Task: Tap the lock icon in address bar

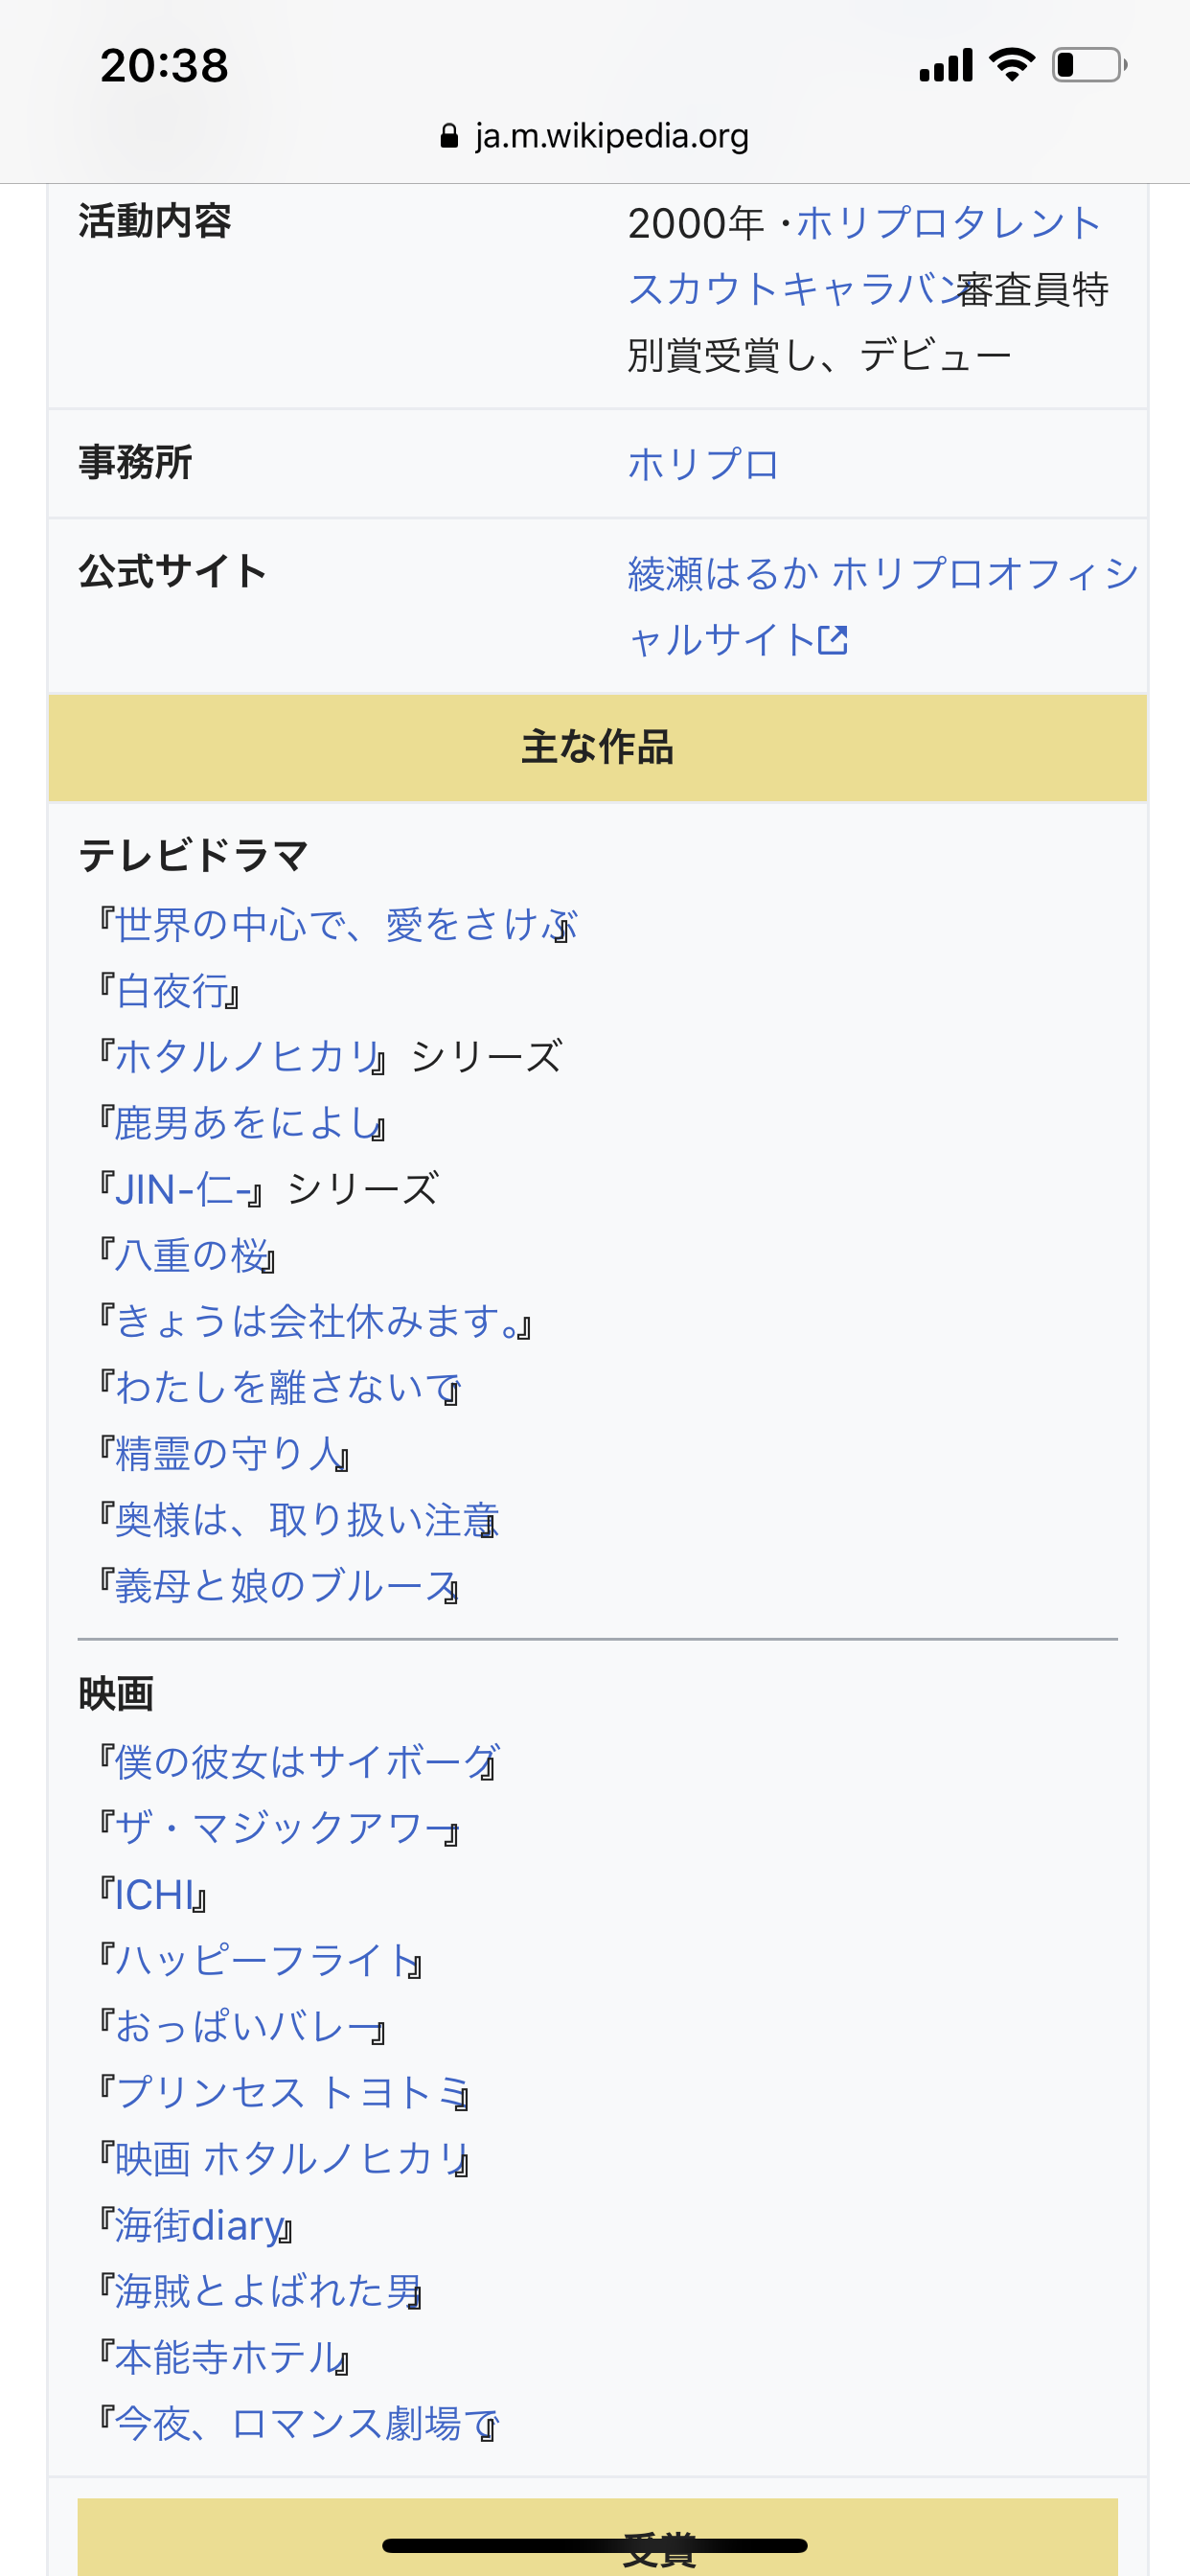Action: [449, 136]
